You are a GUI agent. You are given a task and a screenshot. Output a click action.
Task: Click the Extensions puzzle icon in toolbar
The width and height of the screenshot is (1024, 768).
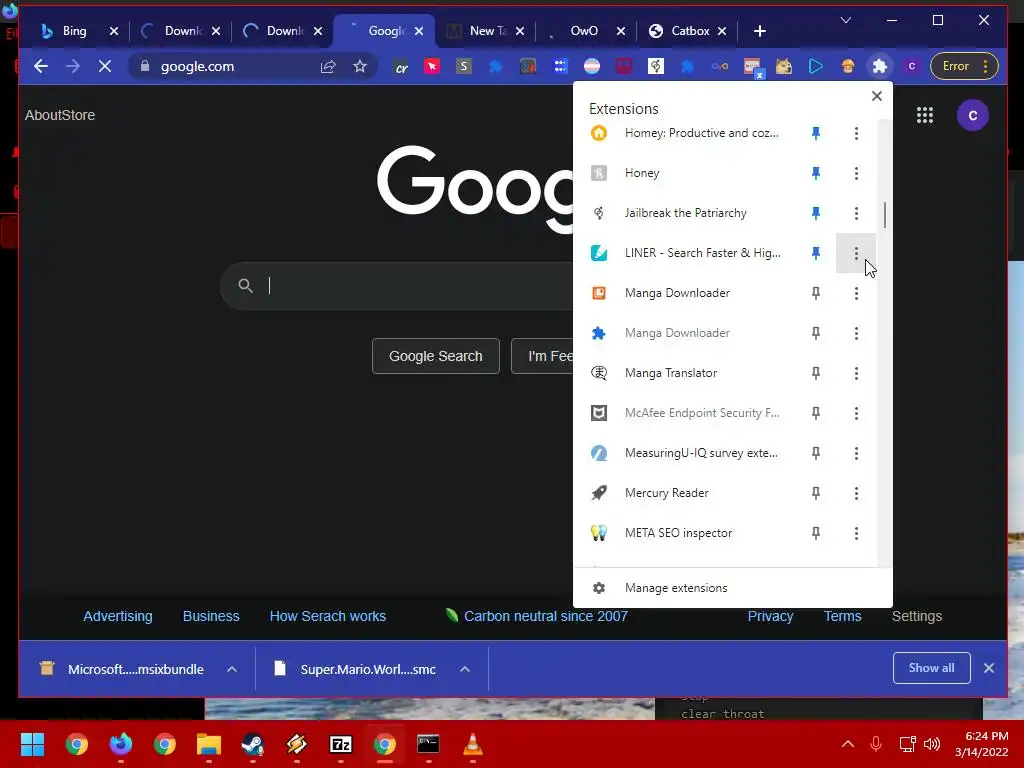pos(880,66)
